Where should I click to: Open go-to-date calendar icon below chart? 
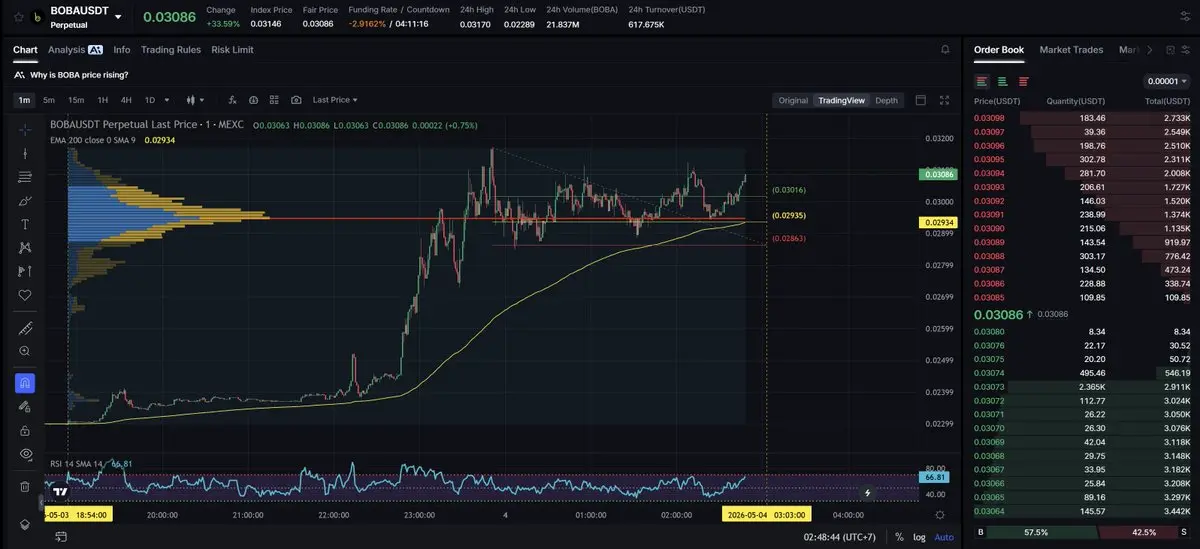pos(60,537)
